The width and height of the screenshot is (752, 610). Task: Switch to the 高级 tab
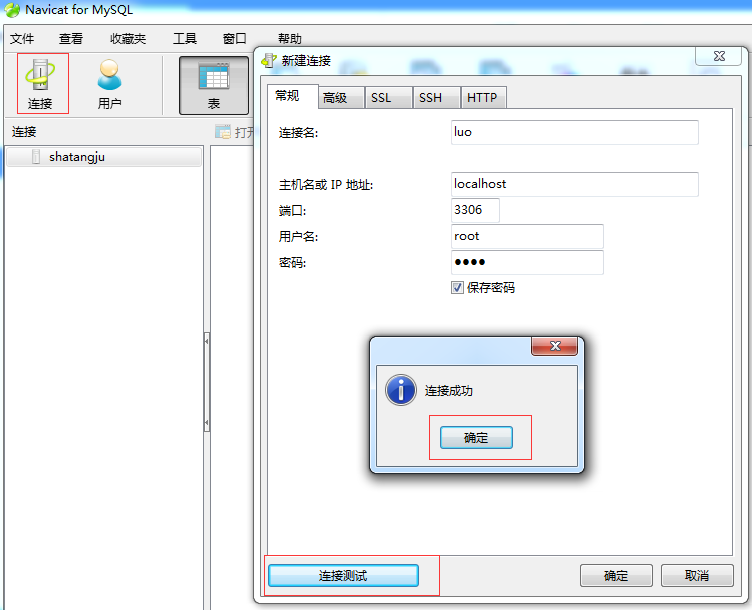341,98
